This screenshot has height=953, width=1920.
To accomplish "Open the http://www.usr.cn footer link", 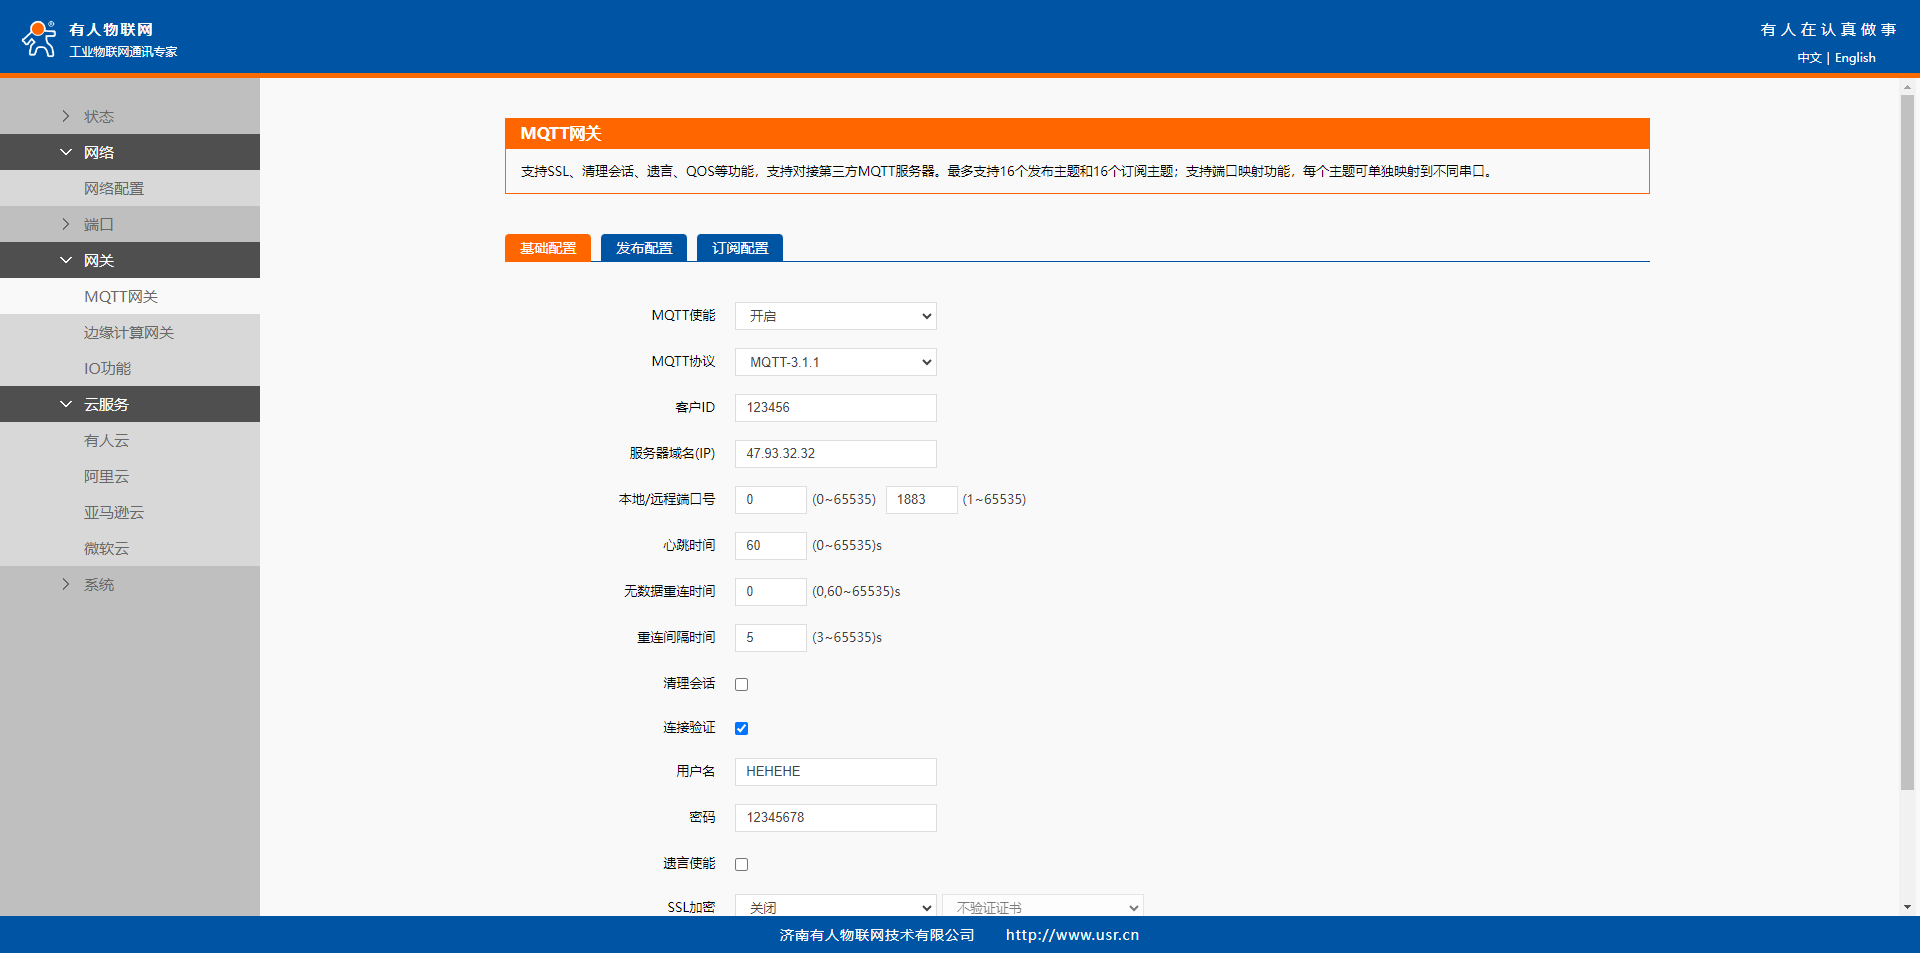I will tap(1072, 935).
